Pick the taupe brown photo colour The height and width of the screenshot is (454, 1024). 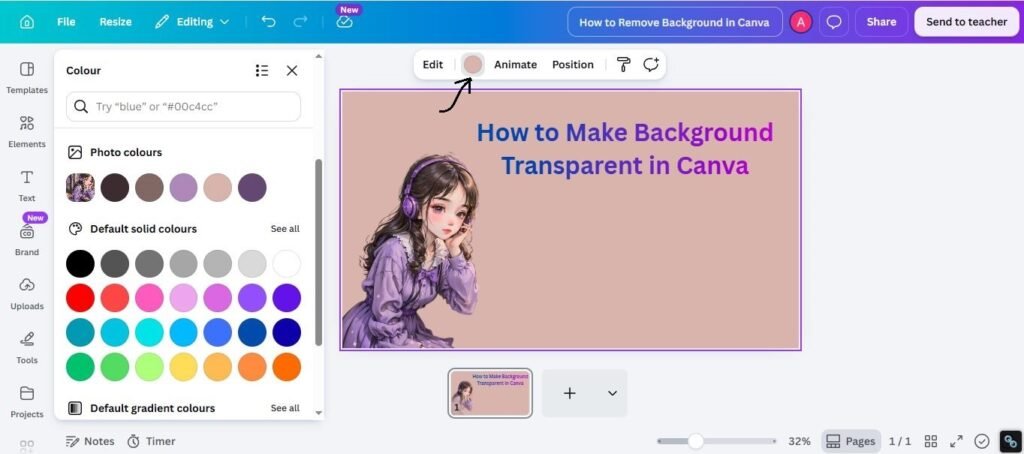tap(149, 187)
